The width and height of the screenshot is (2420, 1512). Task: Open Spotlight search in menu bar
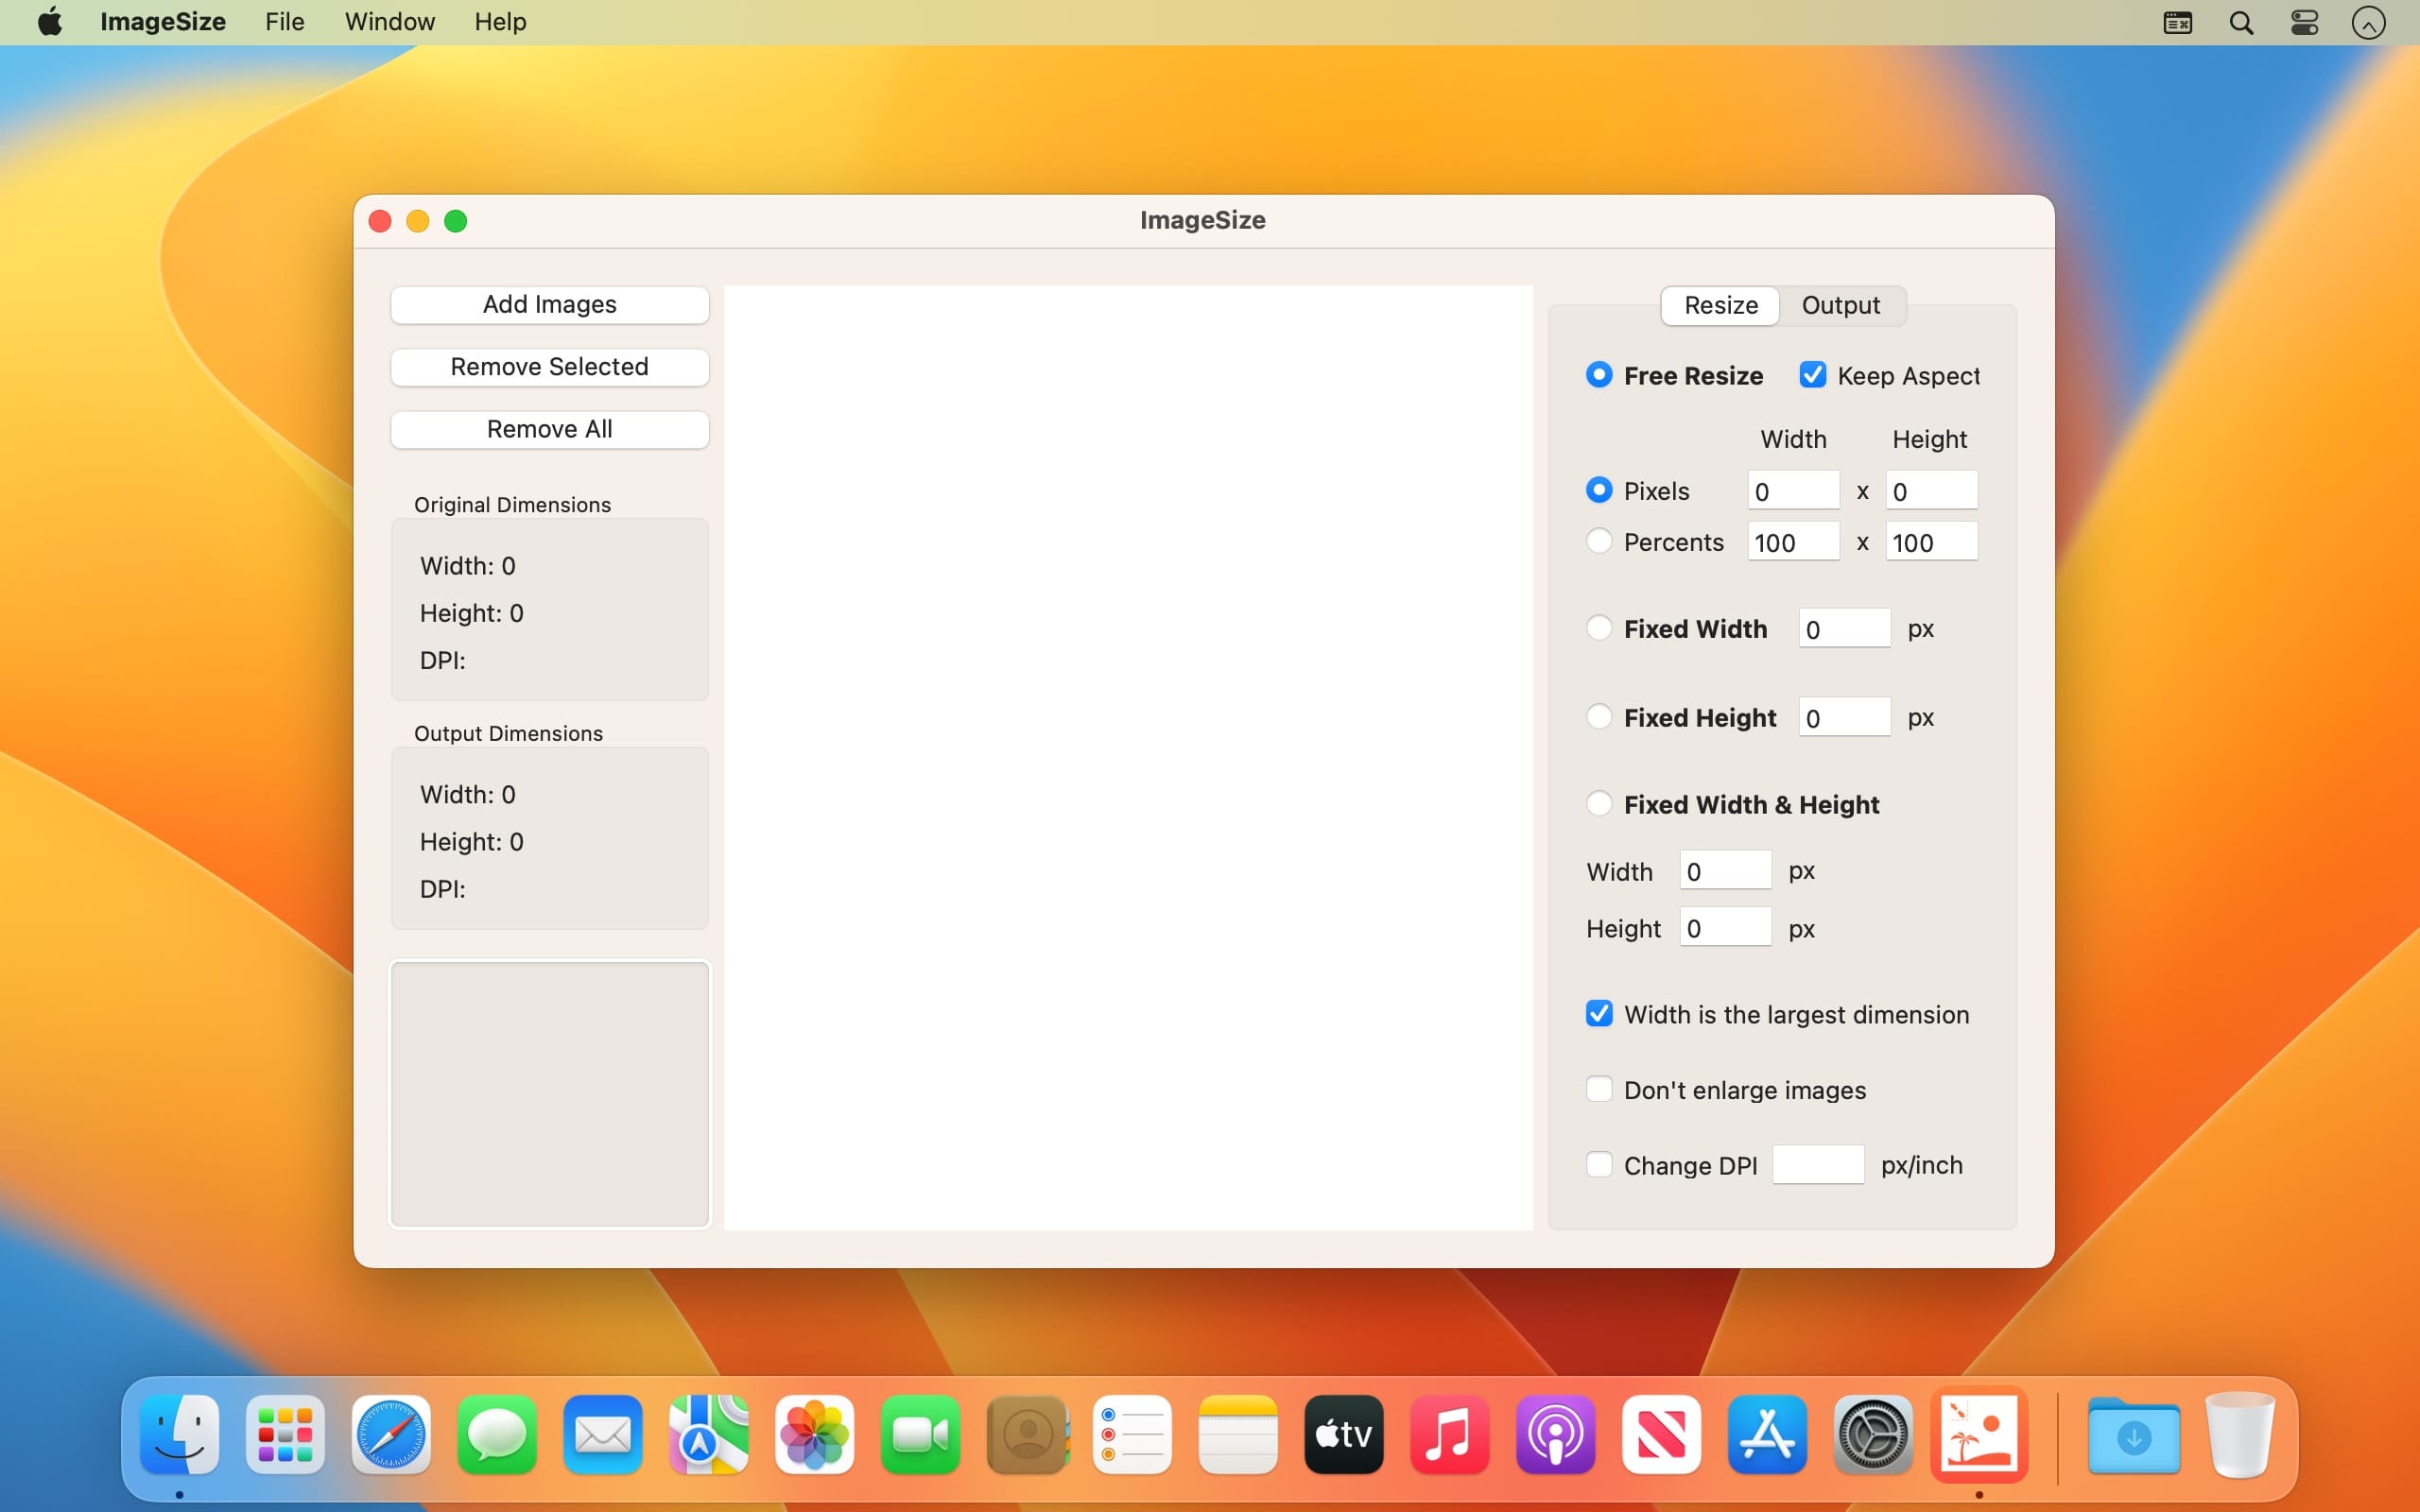[2241, 22]
